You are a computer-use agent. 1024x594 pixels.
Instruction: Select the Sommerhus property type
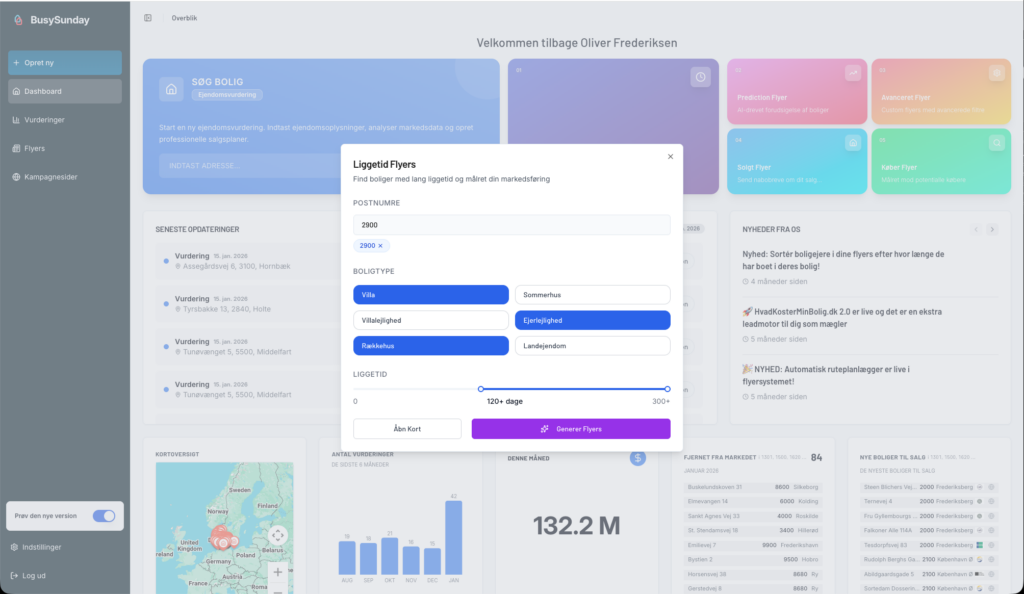(592, 295)
